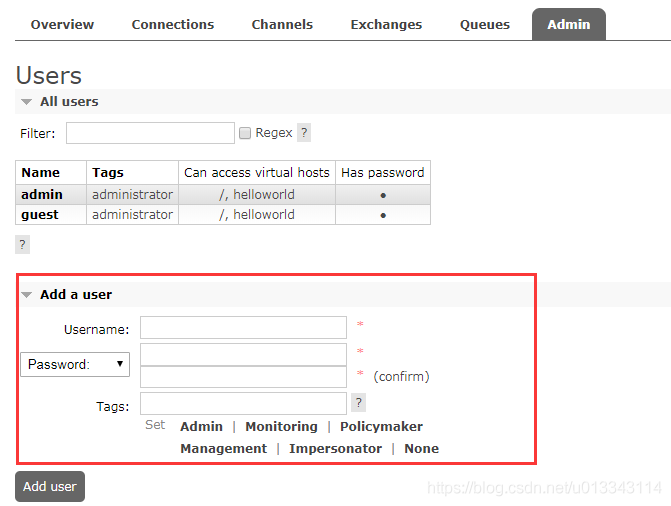Click help icon next to Regex
Image resolution: width=671 pixels, height=506 pixels.
pyautogui.click(x=304, y=133)
